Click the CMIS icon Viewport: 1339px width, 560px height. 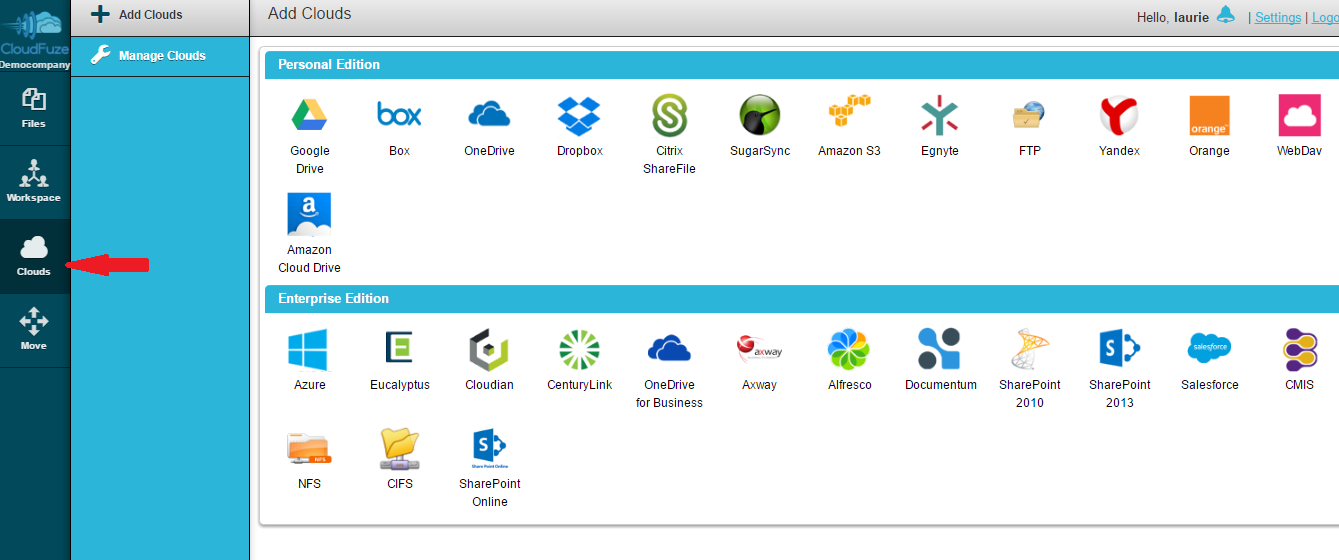(1299, 350)
